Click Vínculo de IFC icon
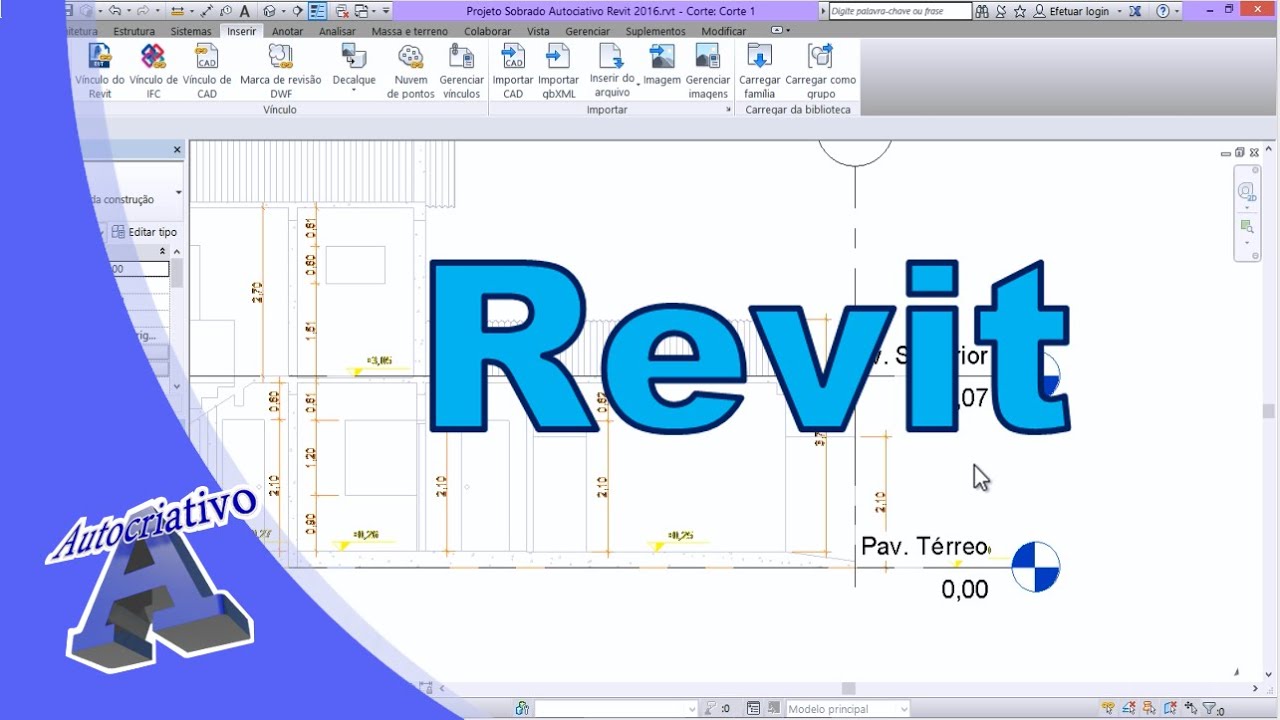Image resolution: width=1280 pixels, height=720 pixels. tap(153, 56)
